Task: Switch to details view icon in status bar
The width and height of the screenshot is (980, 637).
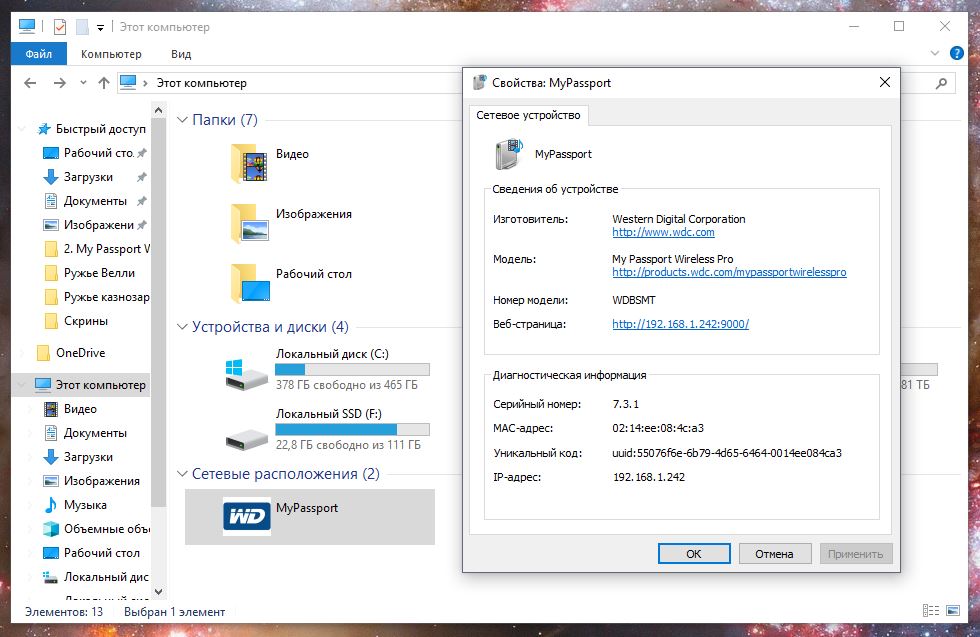Action: tap(931, 611)
